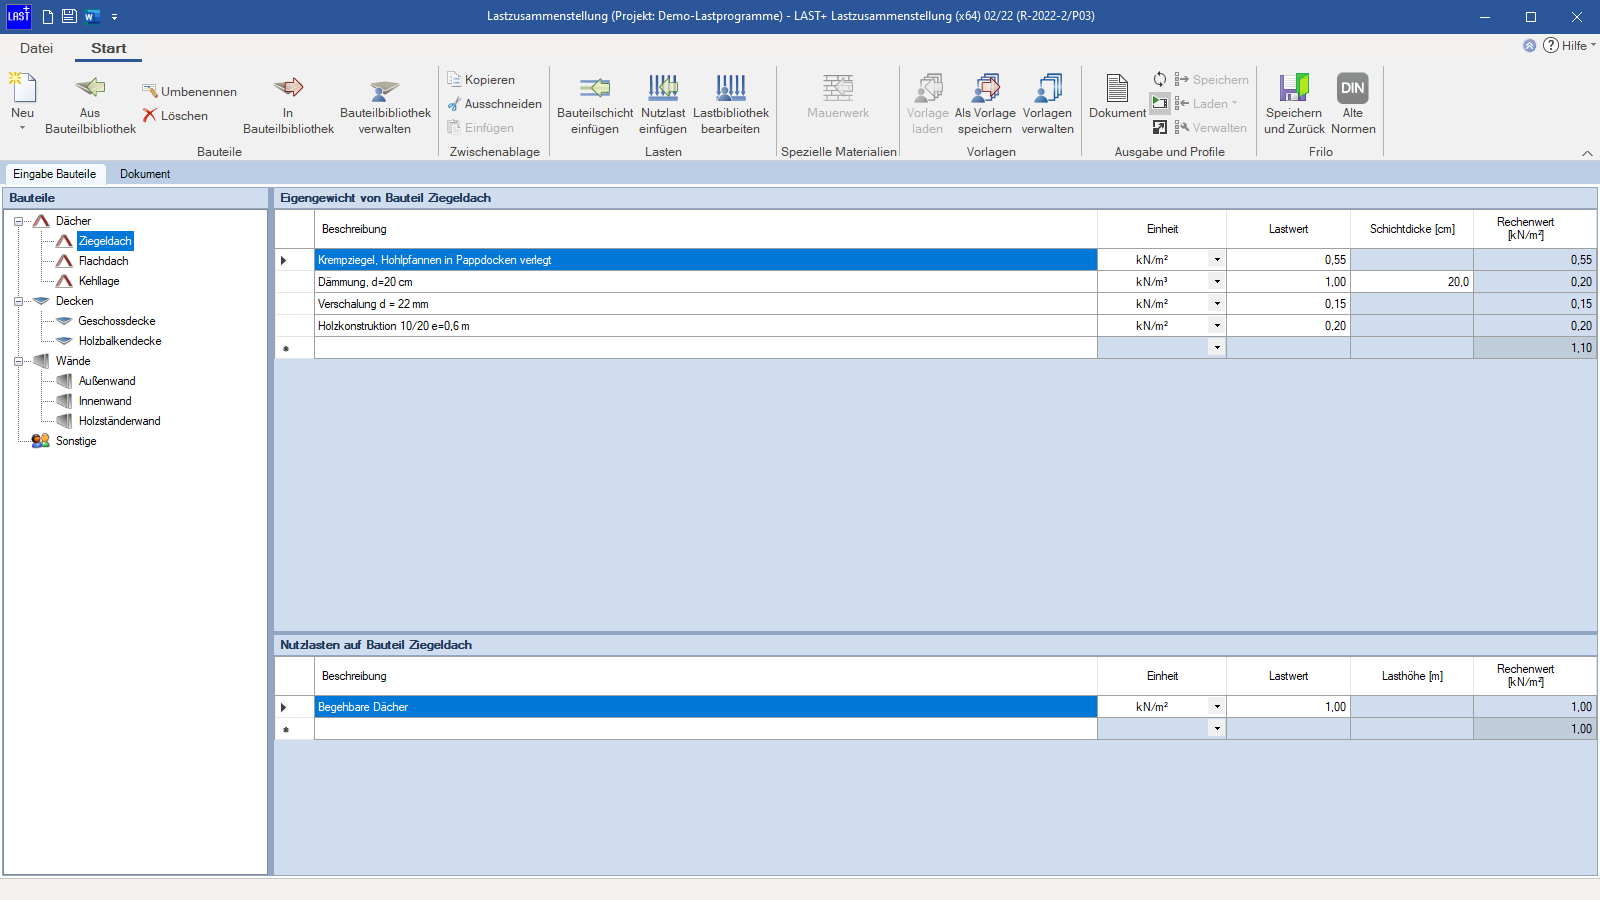The height and width of the screenshot is (900, 1600).
Task: Open the Einheit dropdown for Dämmung row
Action: click(x=1217, y=282)
